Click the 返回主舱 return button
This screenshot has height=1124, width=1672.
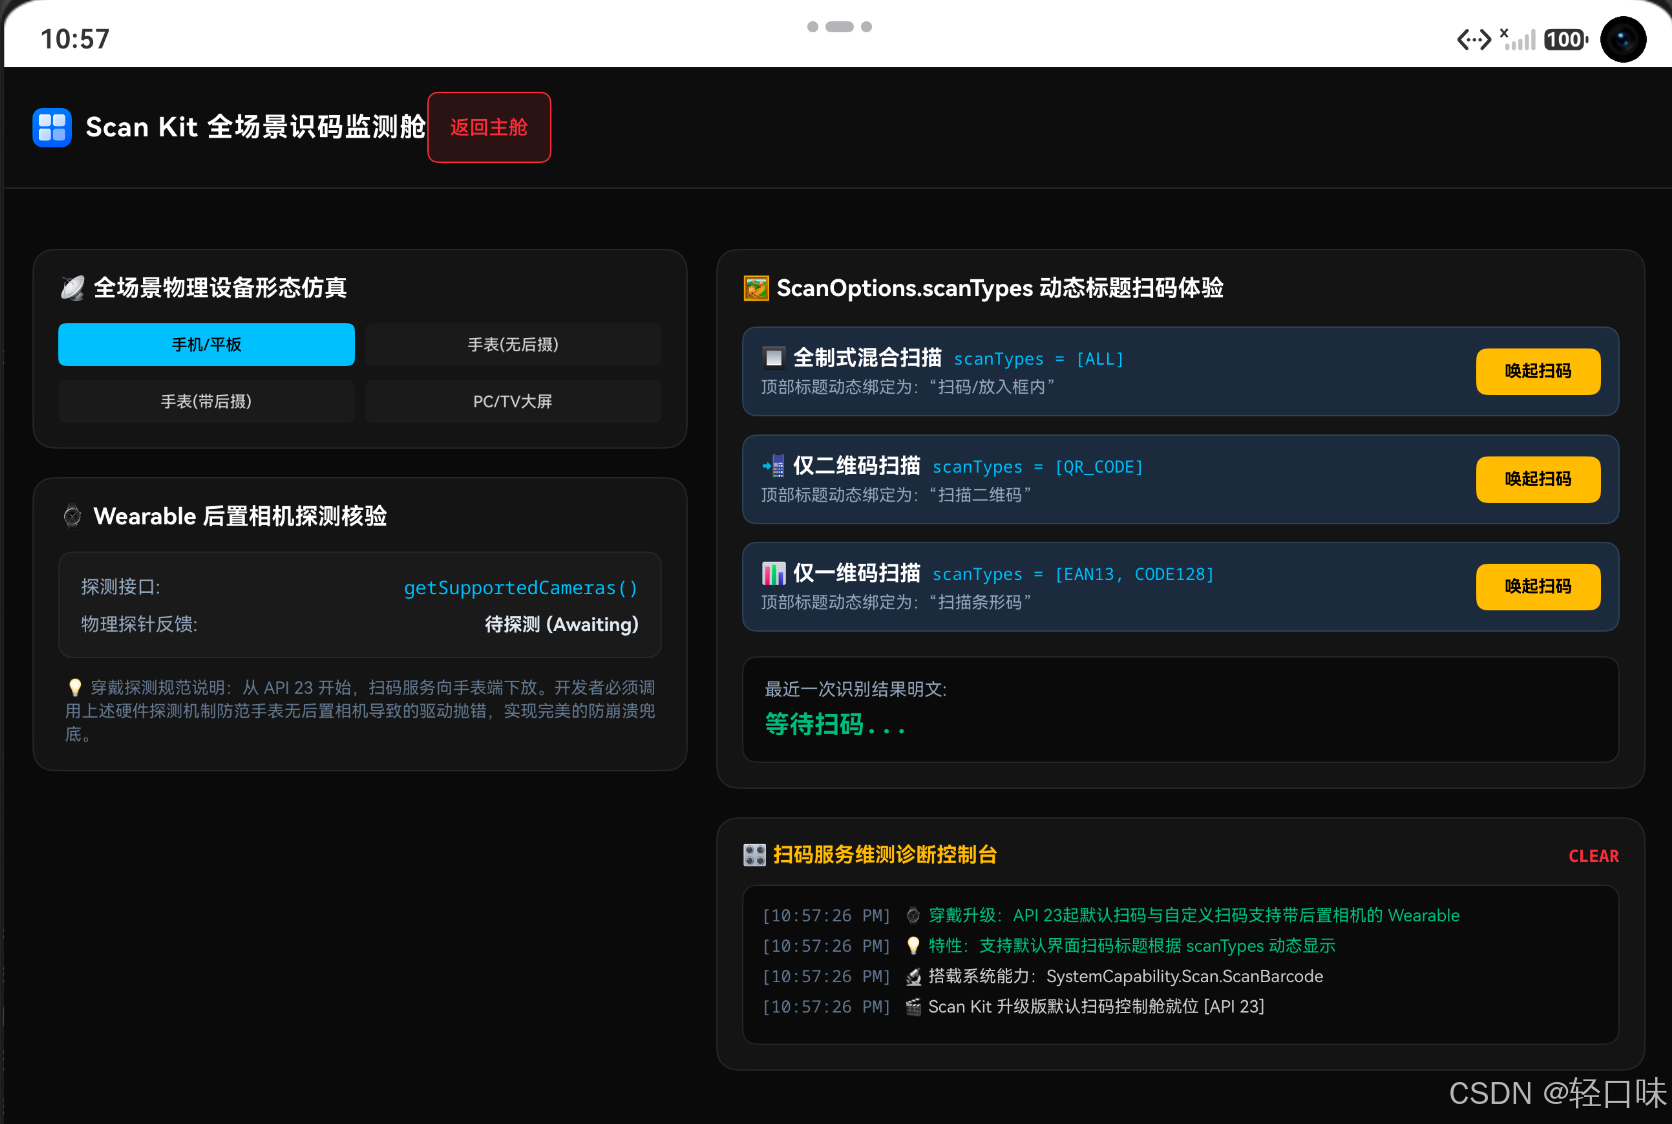pos(489,127)
